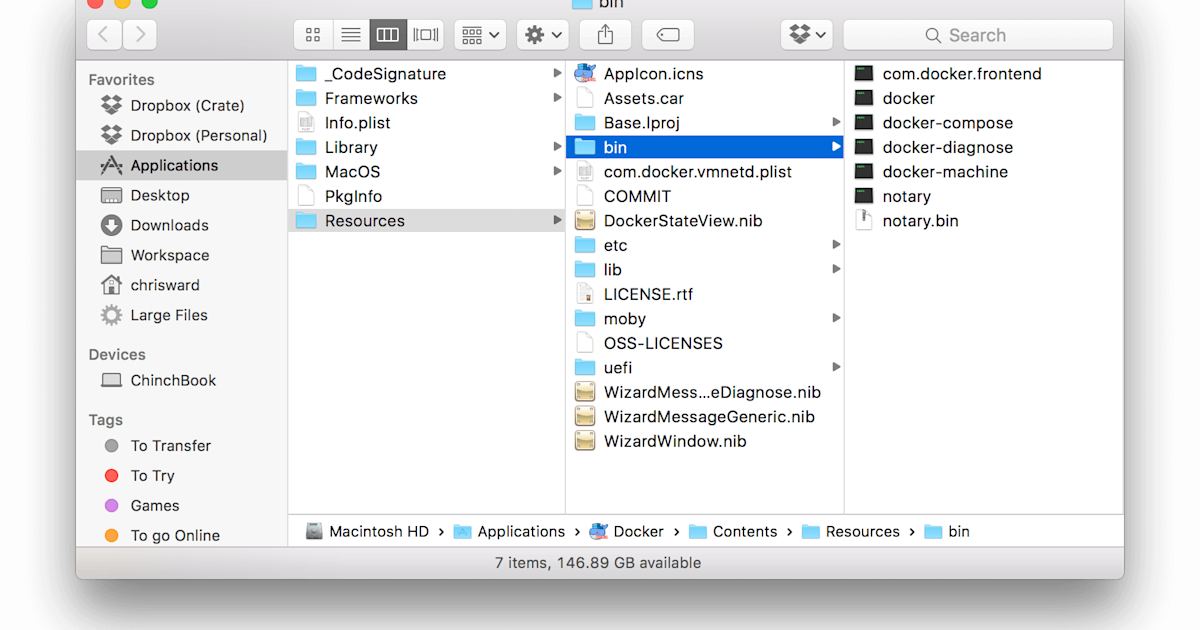The height and width of the screenshot is (630, 1200).
Task: Select the OSS-LICENSES file
Action: [x=705, y=343]
